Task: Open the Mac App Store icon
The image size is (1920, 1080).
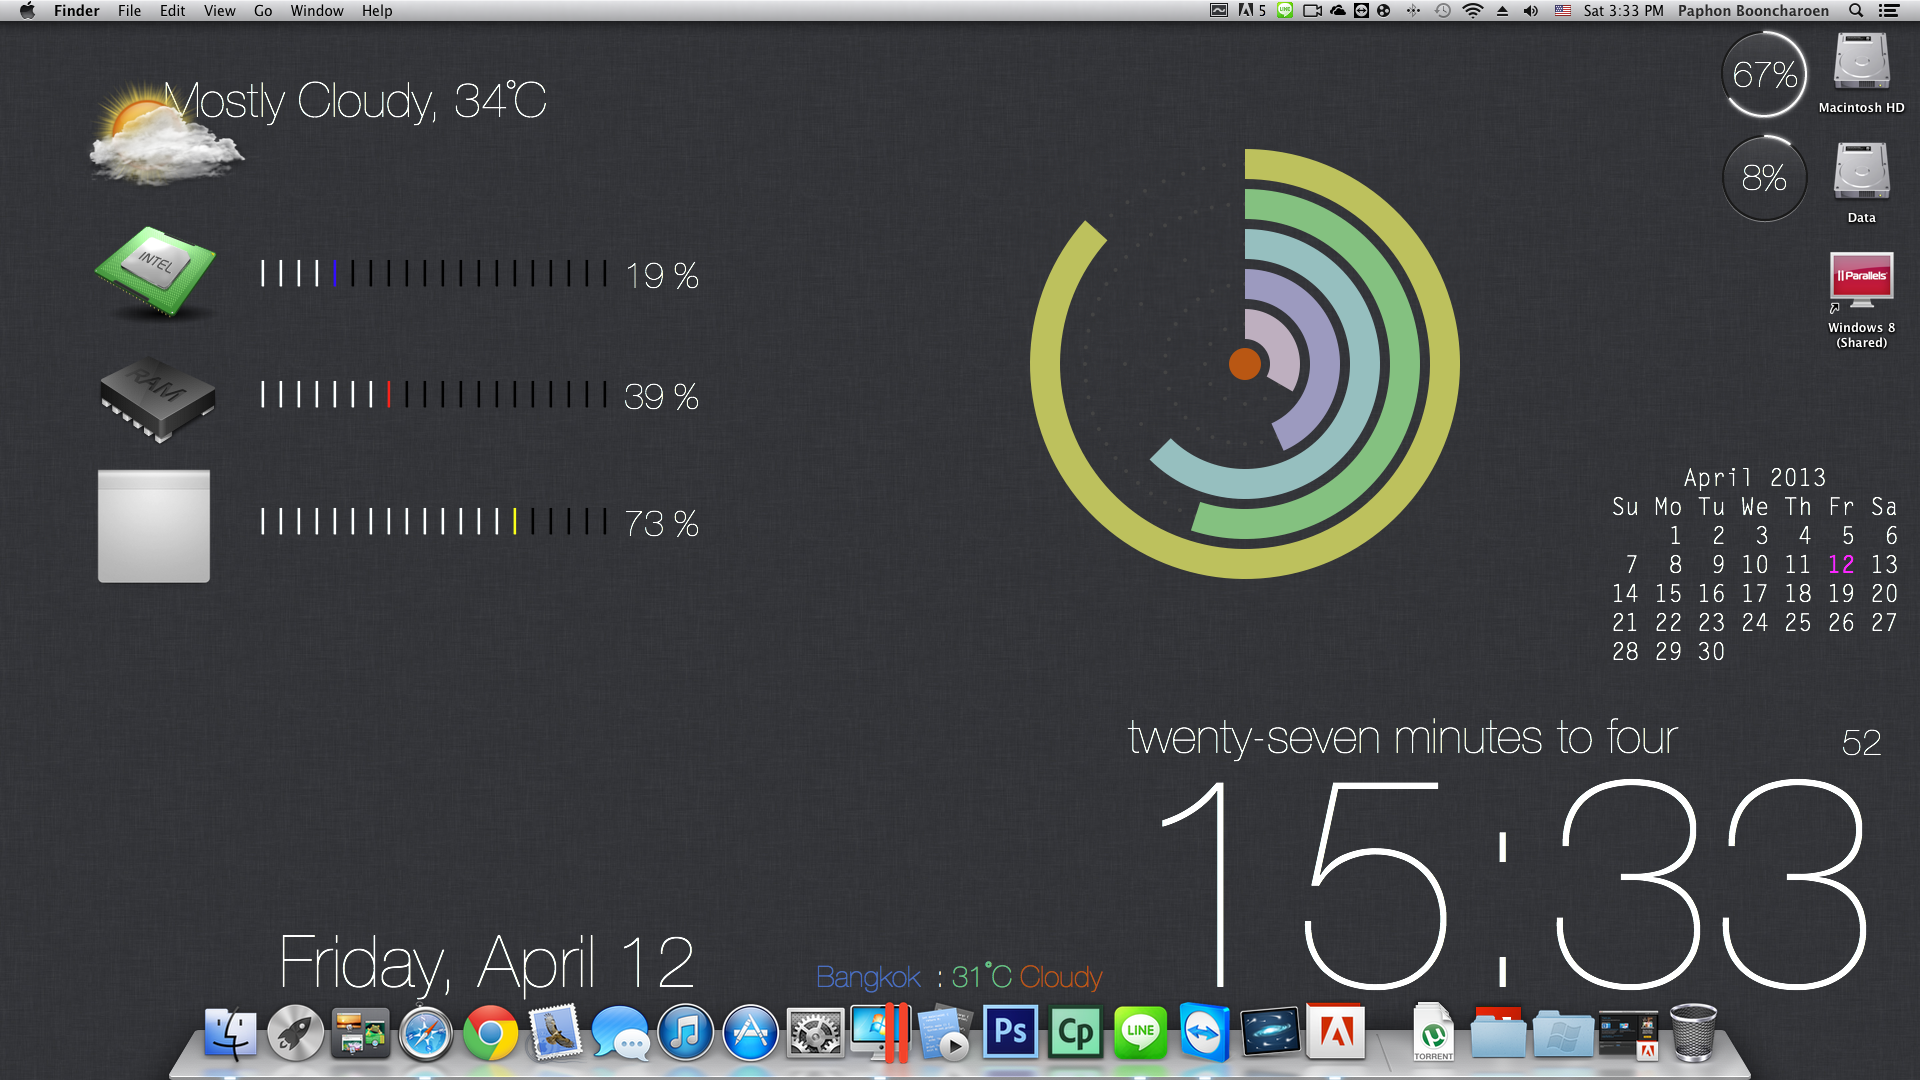Action: (x=750, y=1033)
